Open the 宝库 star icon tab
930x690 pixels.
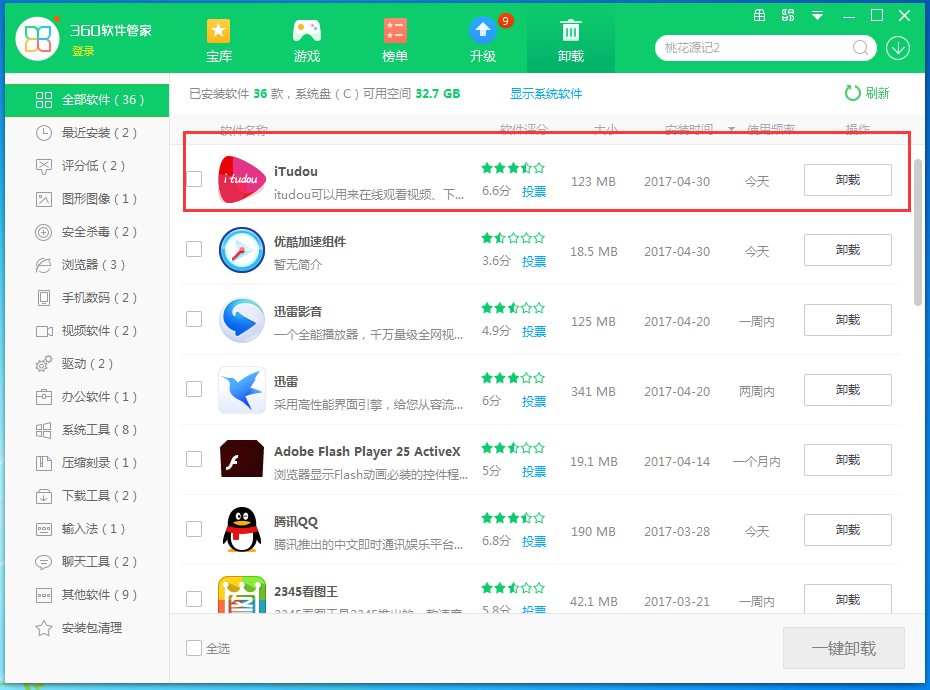click(x=218, y=41)
